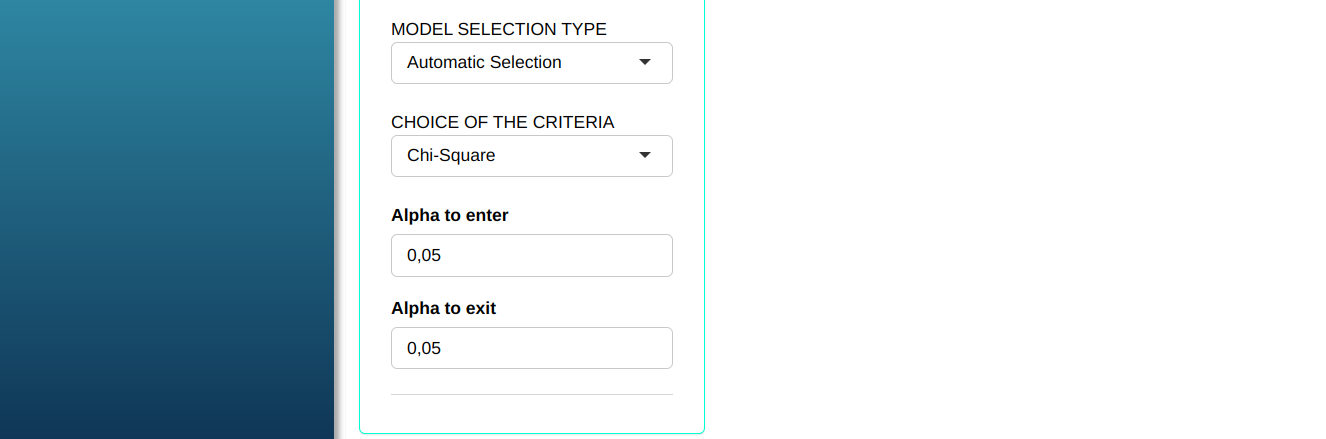
Task: Click the CHOICE OF THE CRITERIA label
Action: 502,122
